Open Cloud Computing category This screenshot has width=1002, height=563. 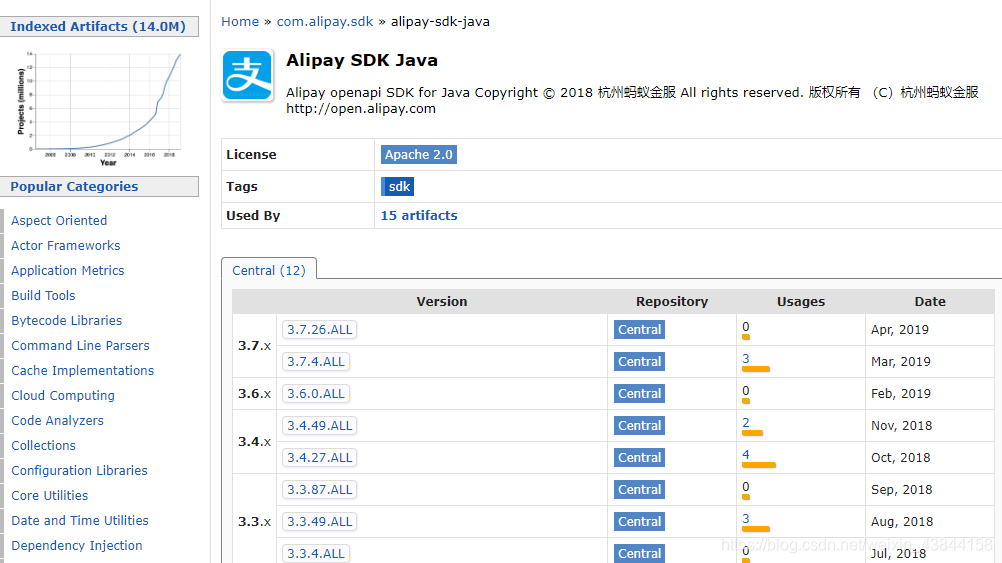pyautogui.click(x=63, y=395)
